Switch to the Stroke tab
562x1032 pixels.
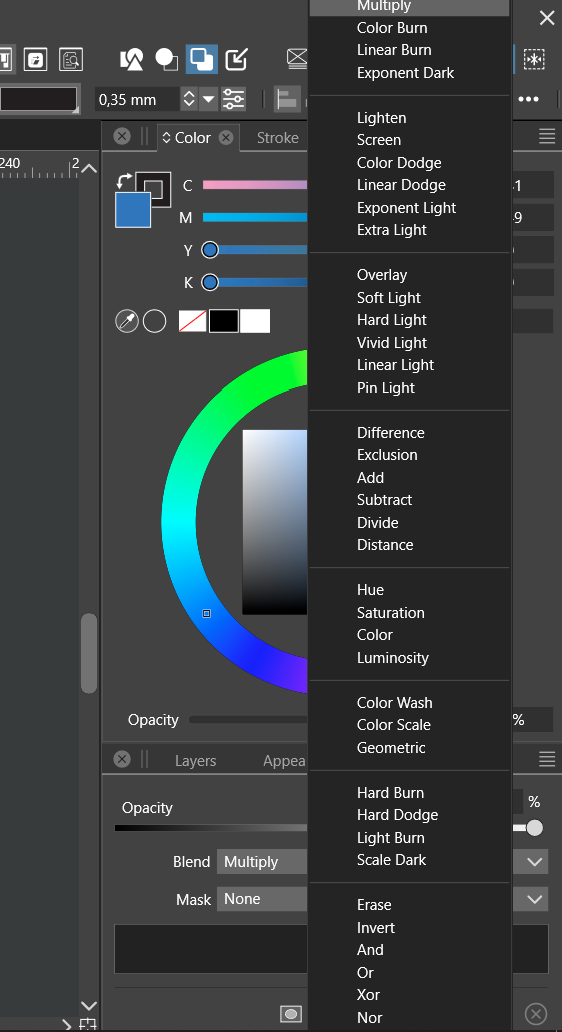[277, 138]
